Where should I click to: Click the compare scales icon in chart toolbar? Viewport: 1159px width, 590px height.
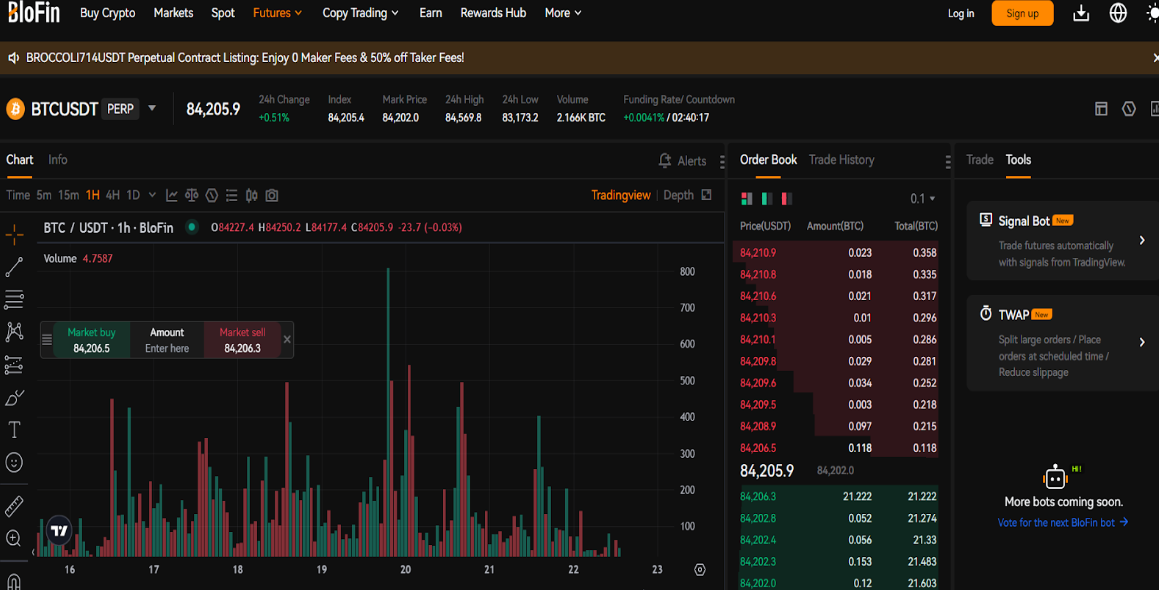click(191, 195)
